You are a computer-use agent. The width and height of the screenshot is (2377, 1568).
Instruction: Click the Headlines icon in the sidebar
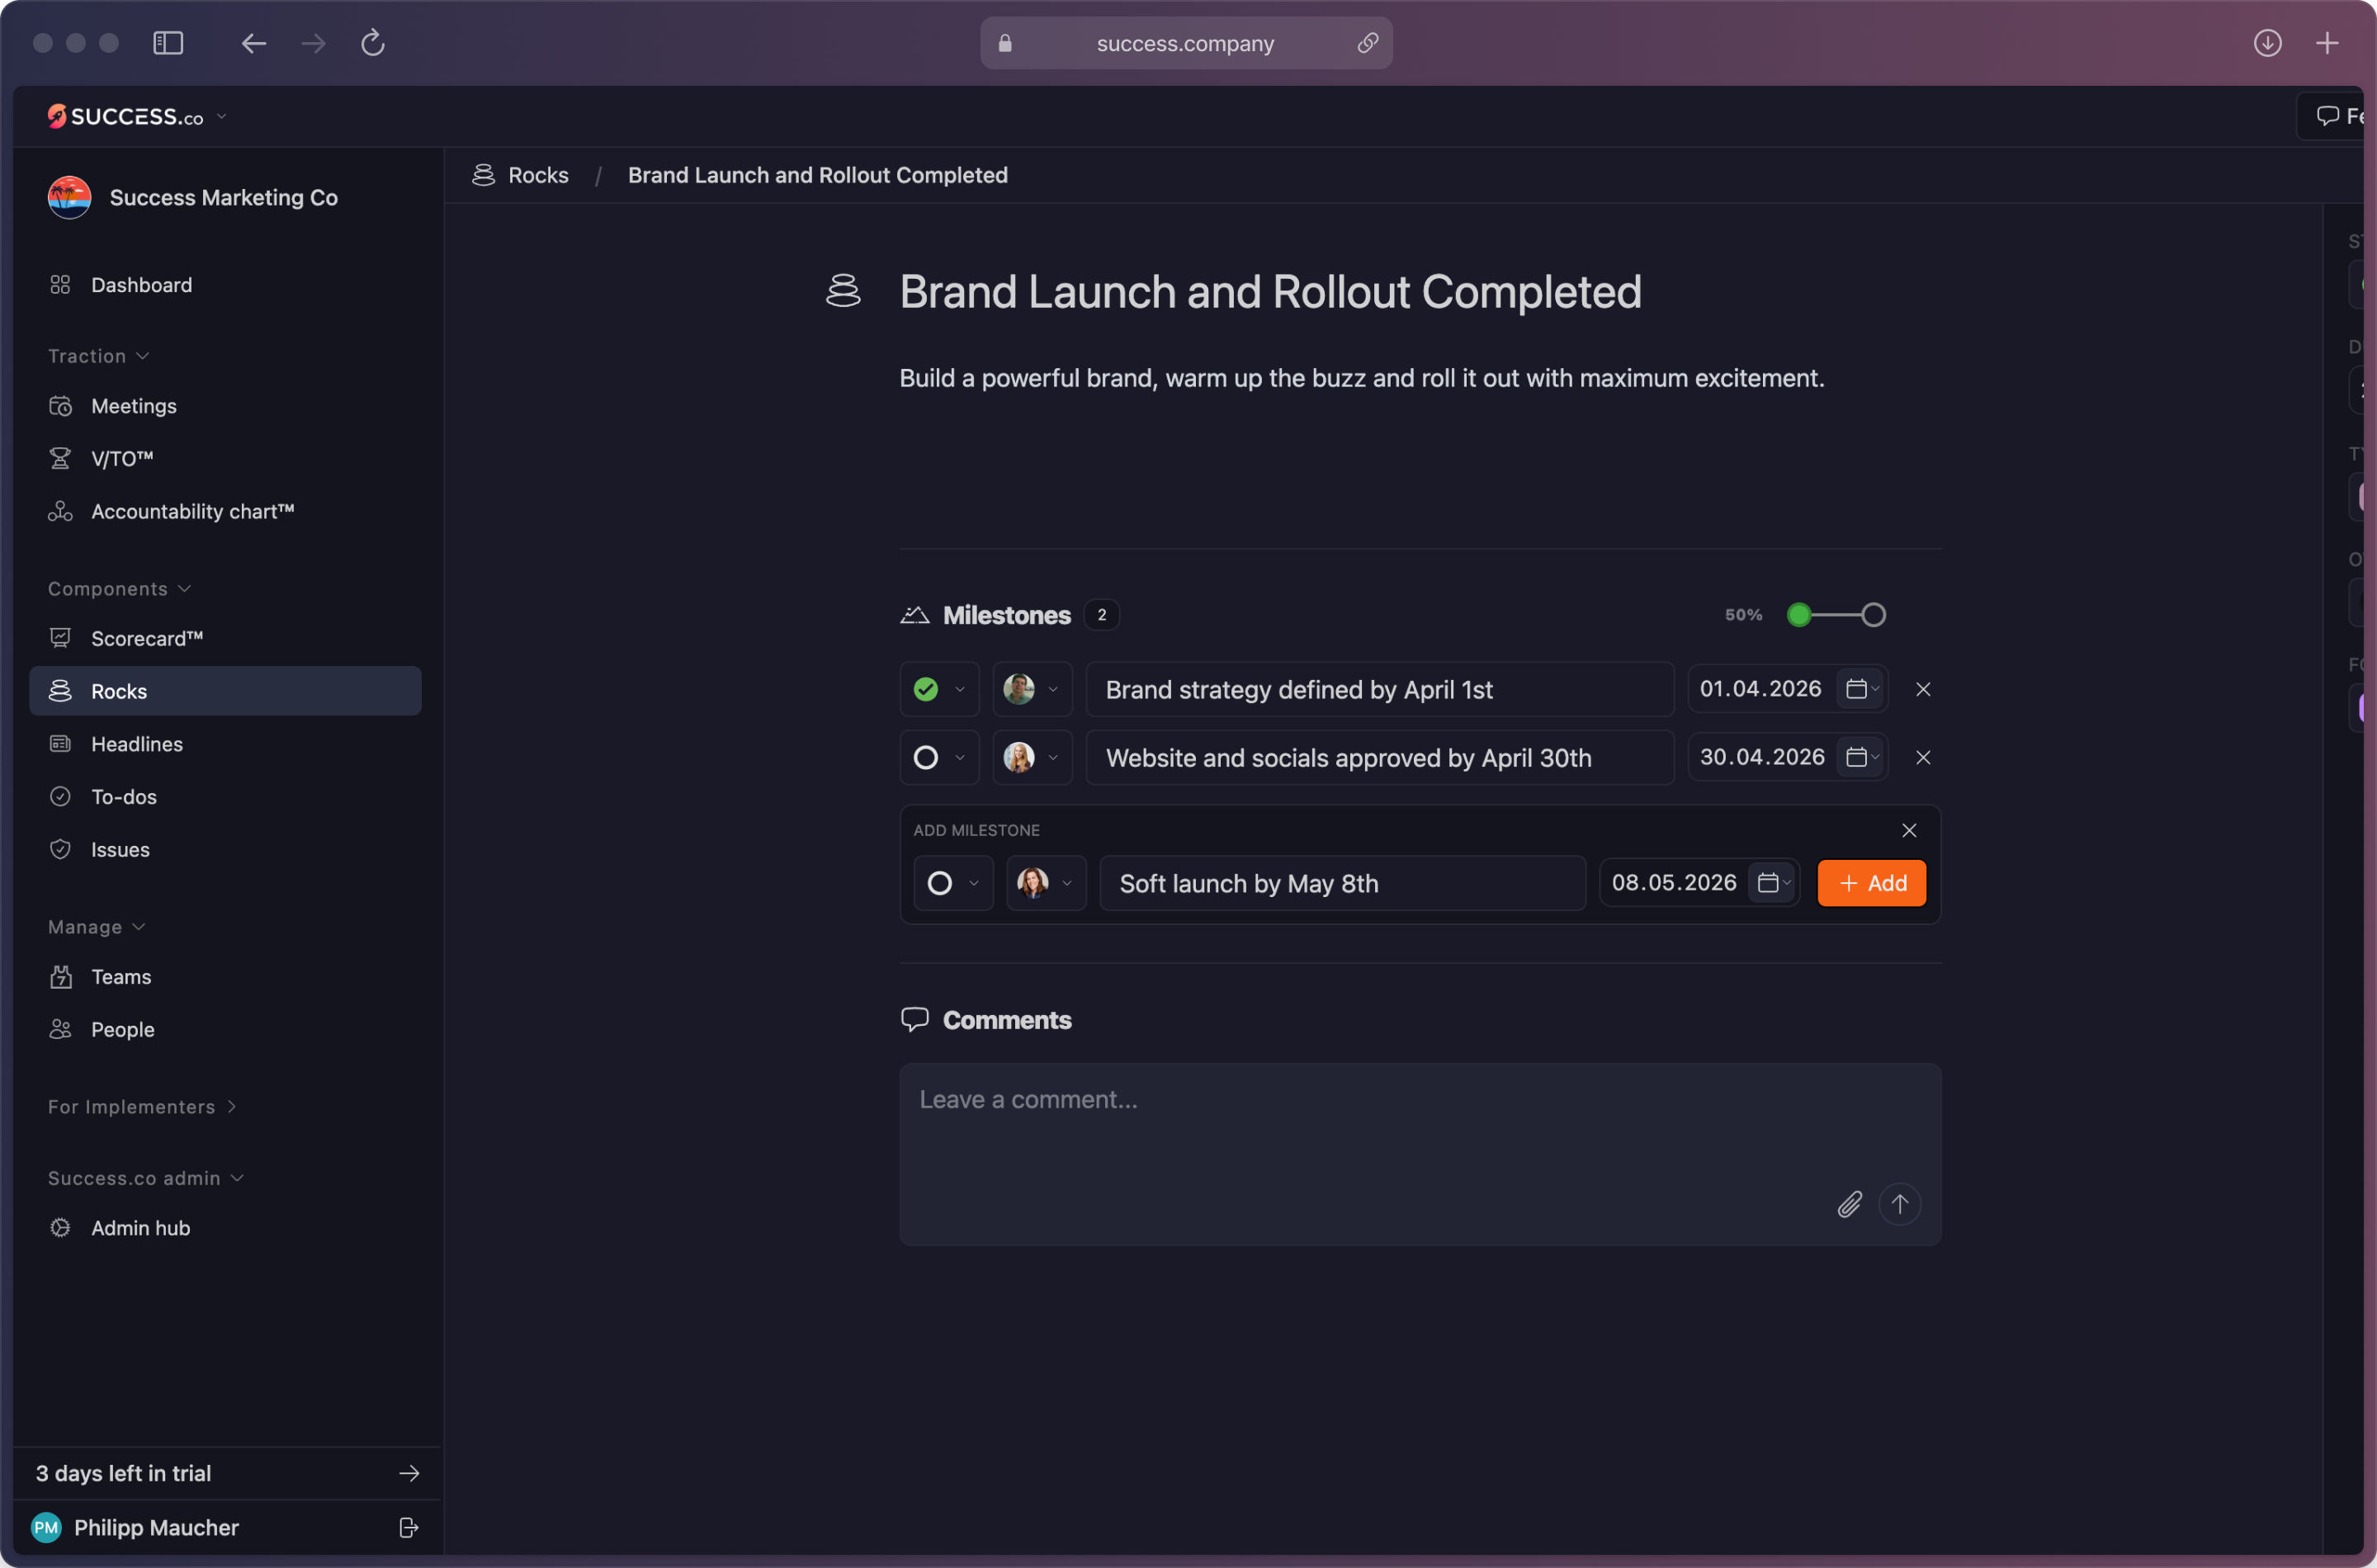click(x=61, y=743)
